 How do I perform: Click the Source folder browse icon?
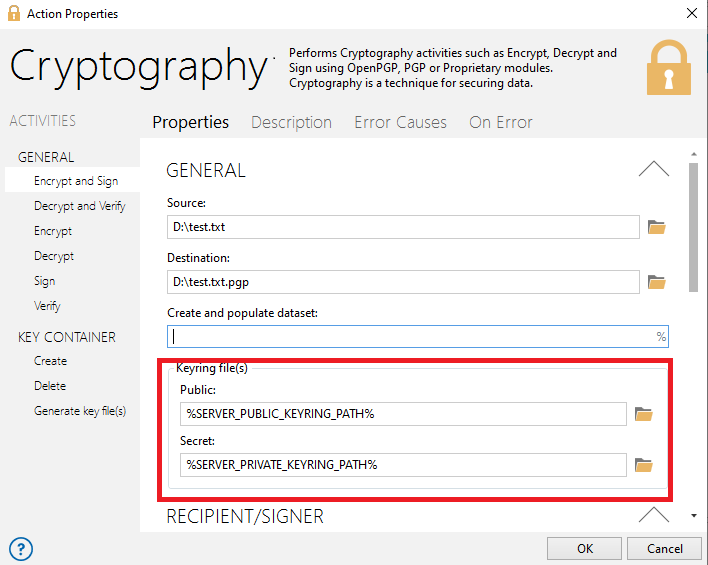coord(656,227)
